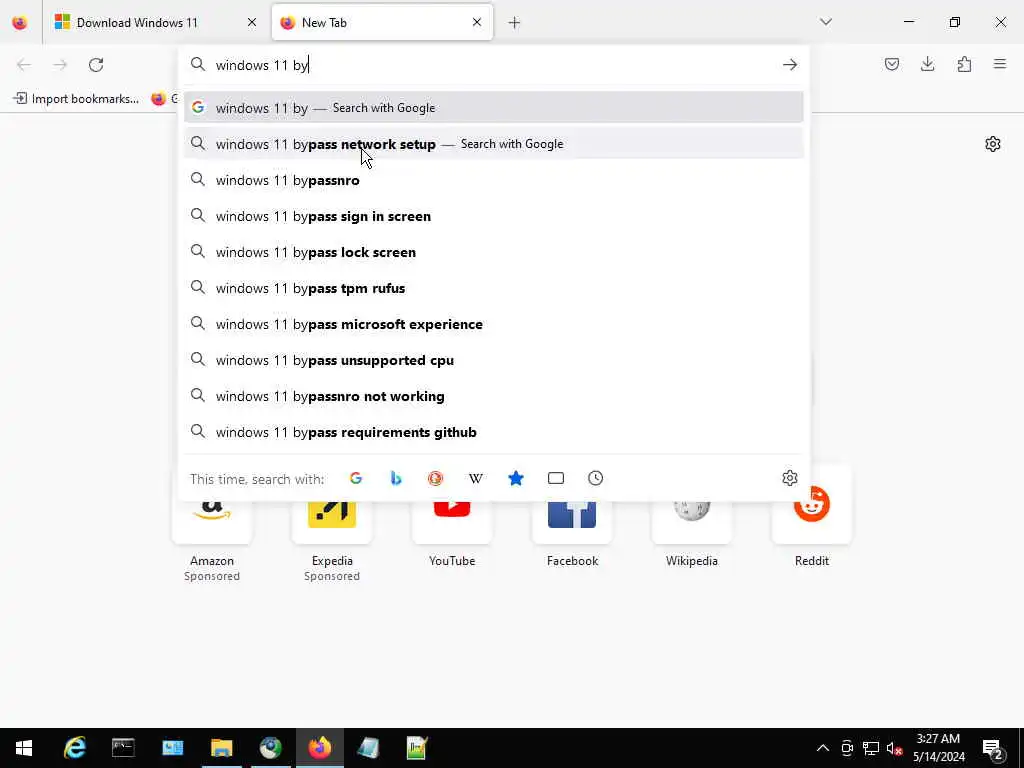Close the Download Windows 11 tab
This screenshot has width=1024, height=768.
click(252, 22)
